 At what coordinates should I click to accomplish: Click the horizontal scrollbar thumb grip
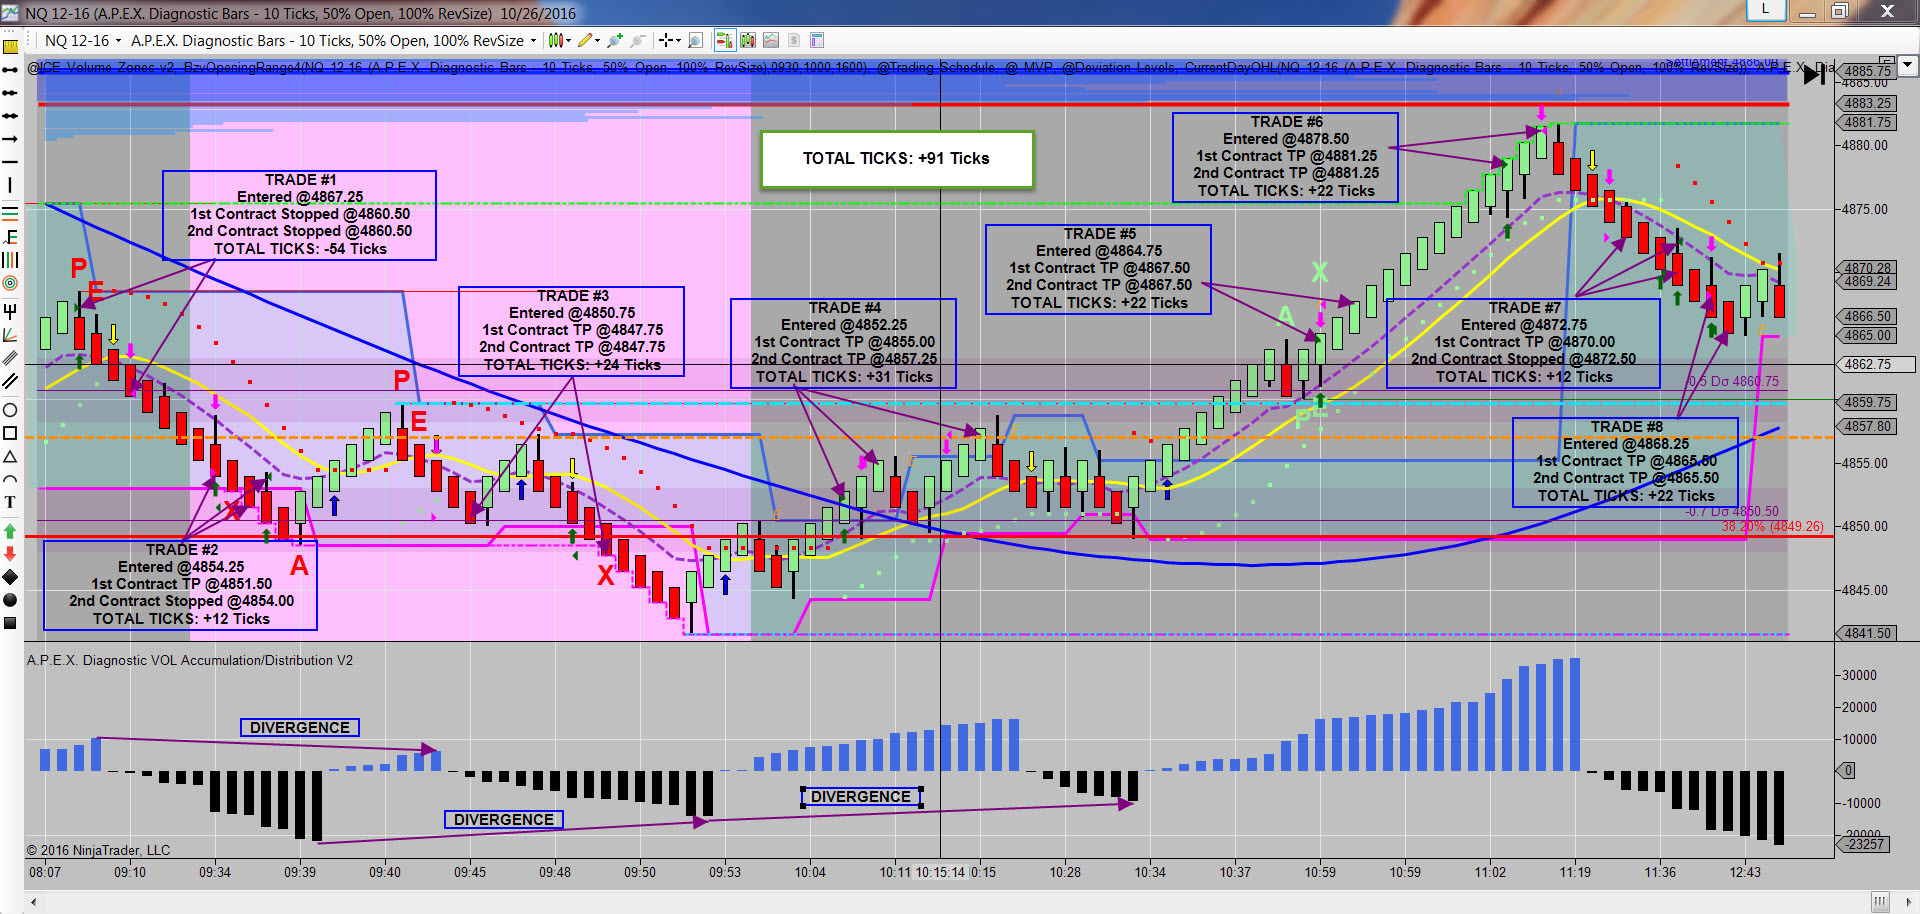coord(1880,902)
